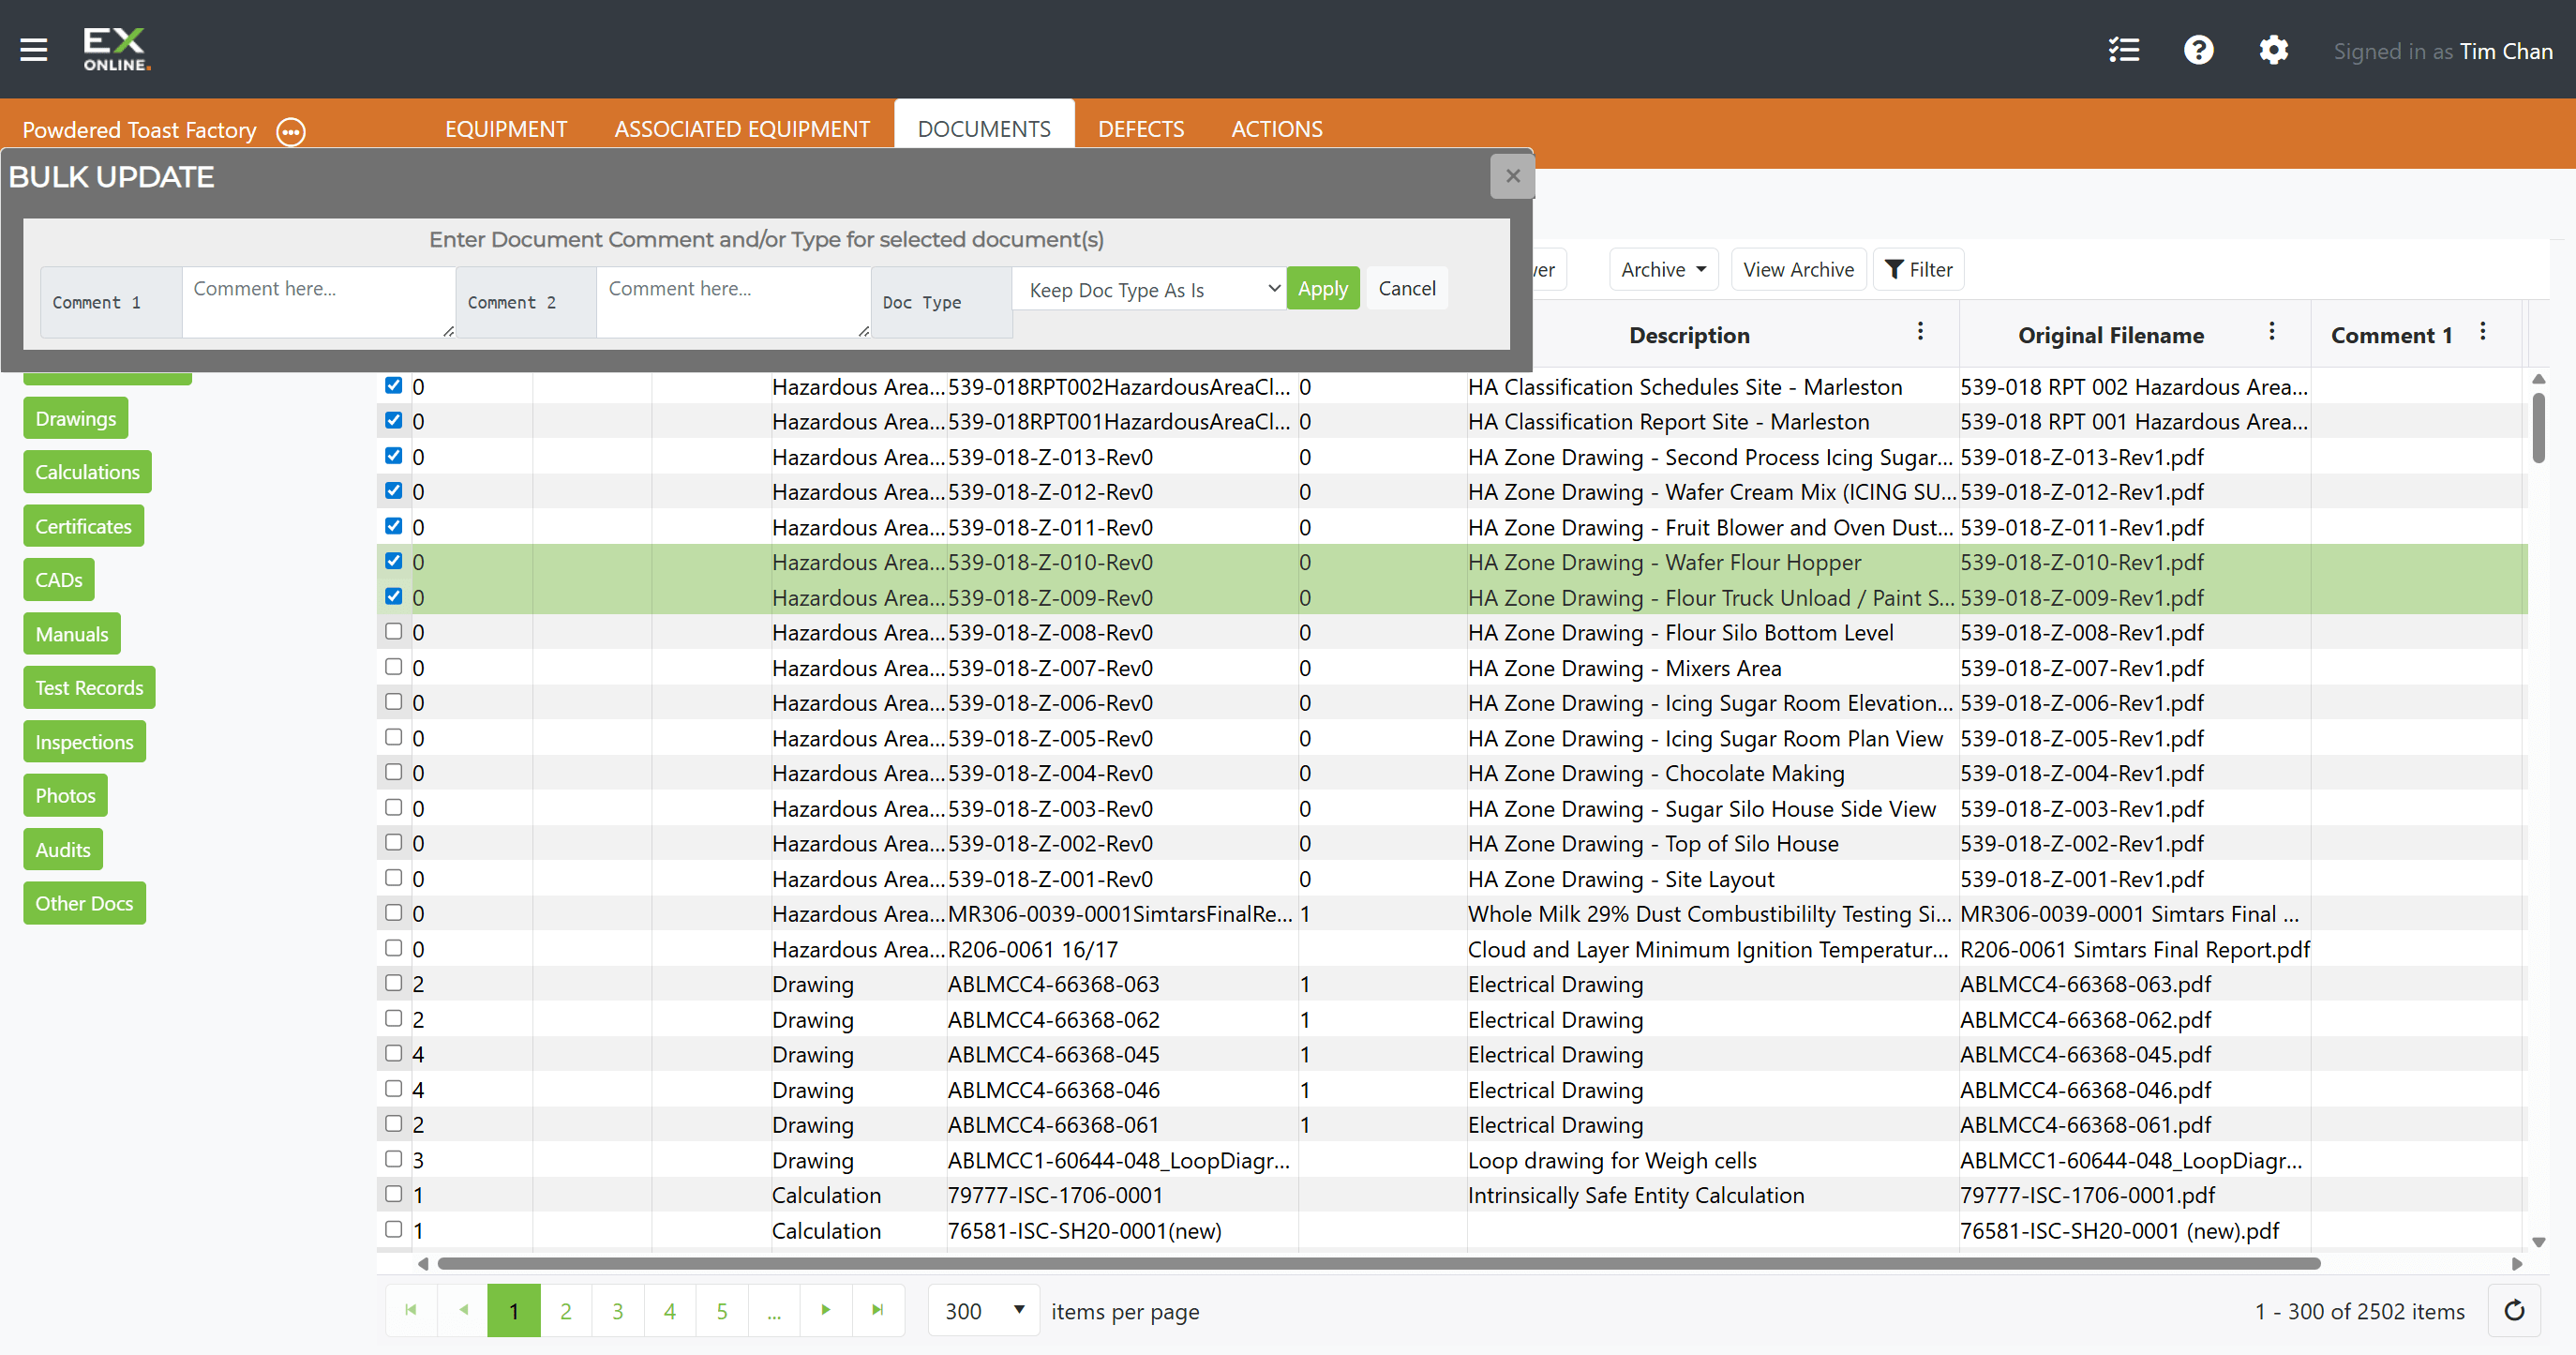Filter by Drawings category
The image size is (2576, 1355).
pyautogui.click(x=76, y=418)
